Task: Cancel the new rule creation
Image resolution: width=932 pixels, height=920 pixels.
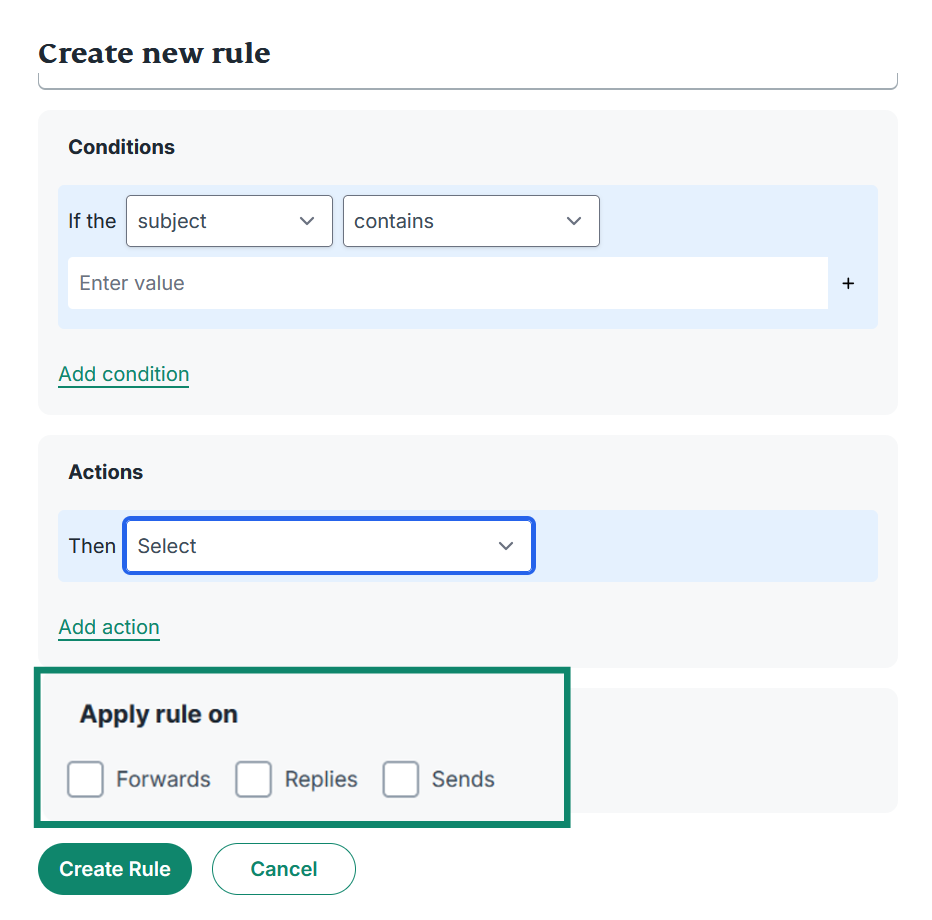Action: click(284, 869)
